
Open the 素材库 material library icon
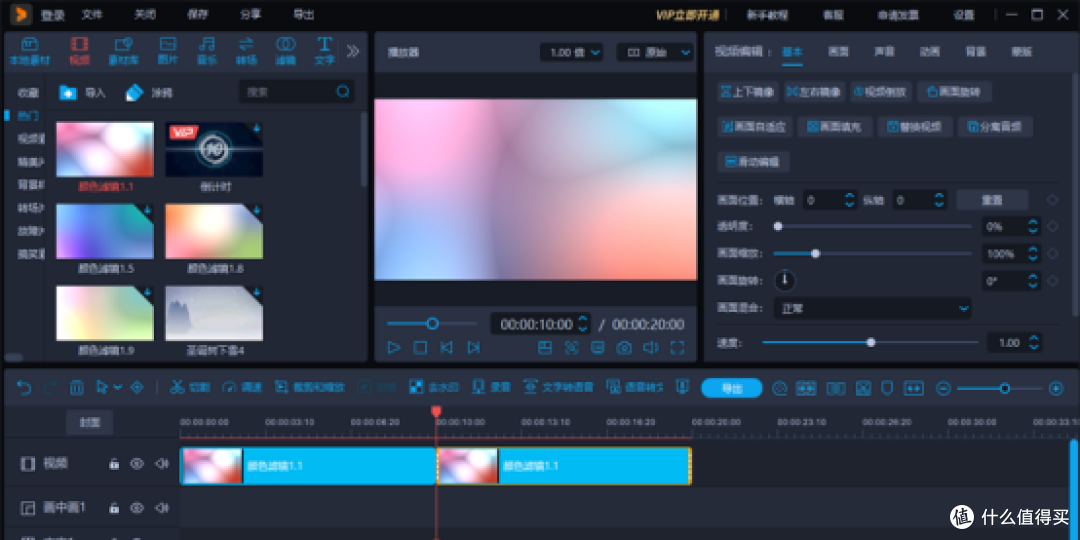(x=123, y=51)
